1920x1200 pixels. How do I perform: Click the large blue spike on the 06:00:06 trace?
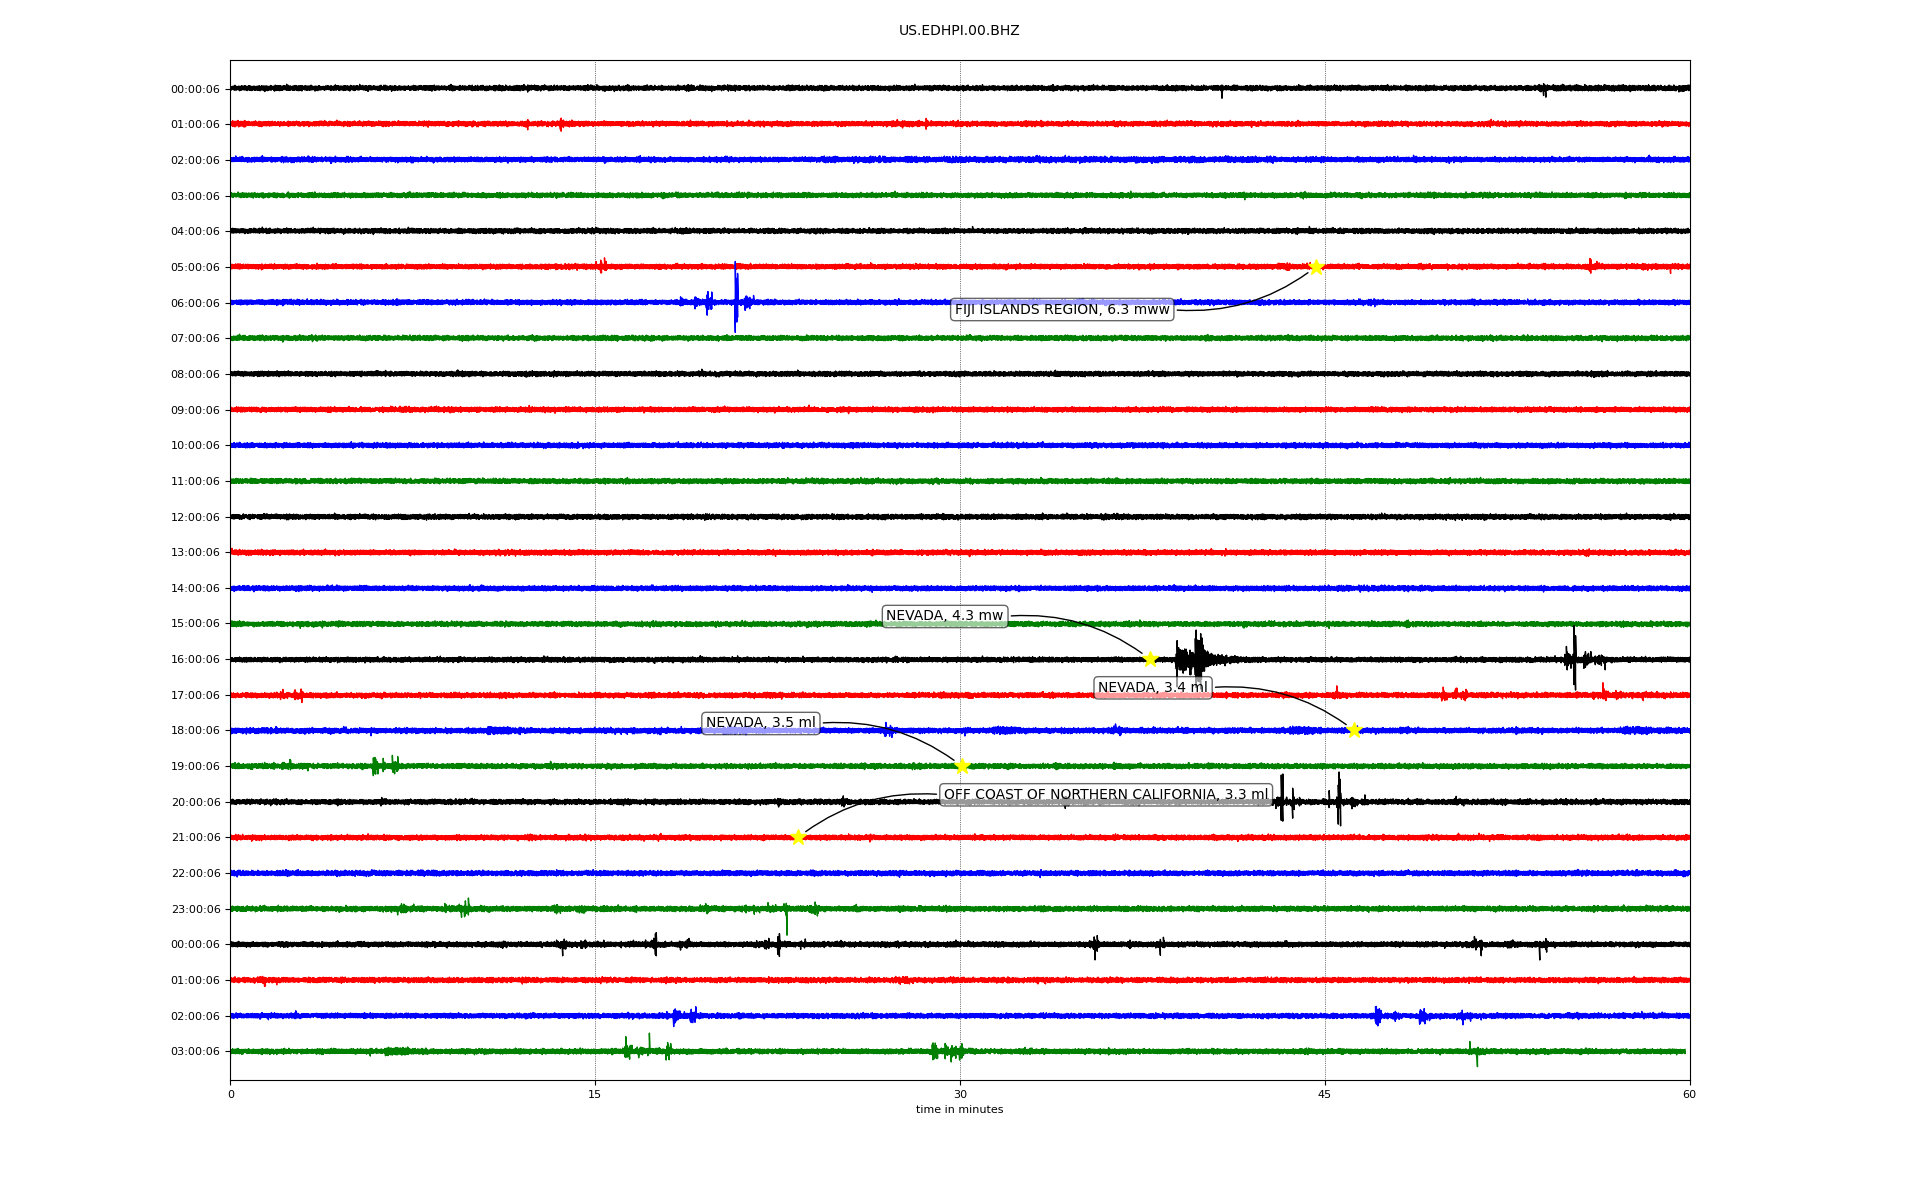pyautogui.click(x=736, y=298)
